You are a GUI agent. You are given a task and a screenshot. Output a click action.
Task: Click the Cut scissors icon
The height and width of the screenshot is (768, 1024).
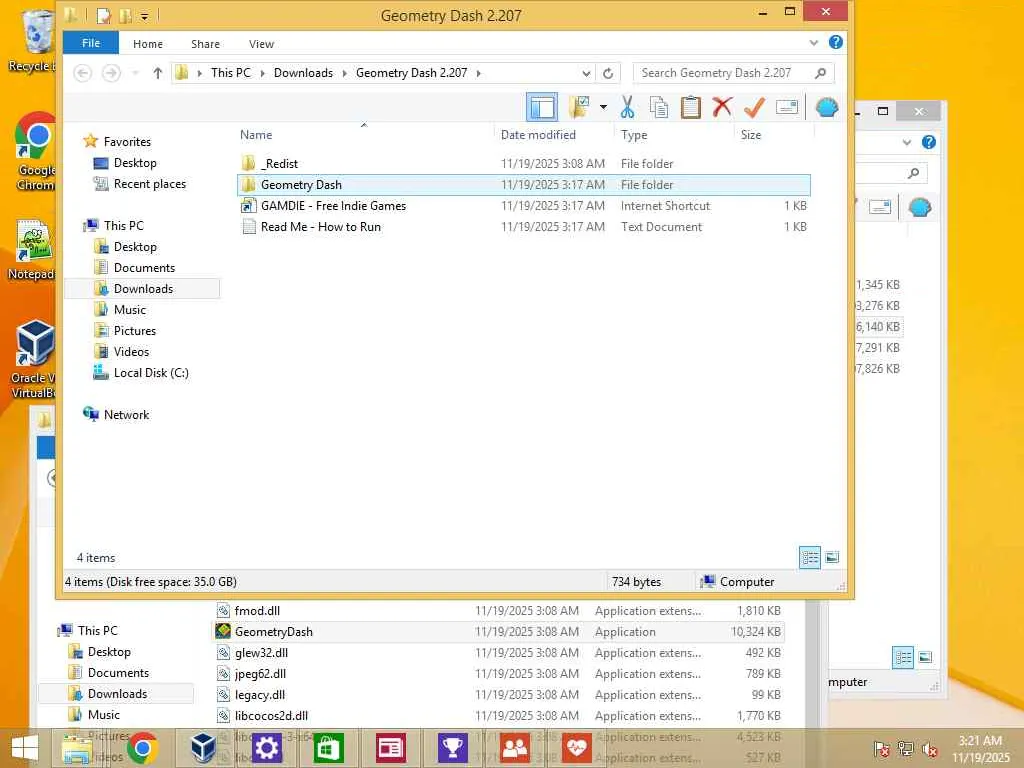click(627, 107)
